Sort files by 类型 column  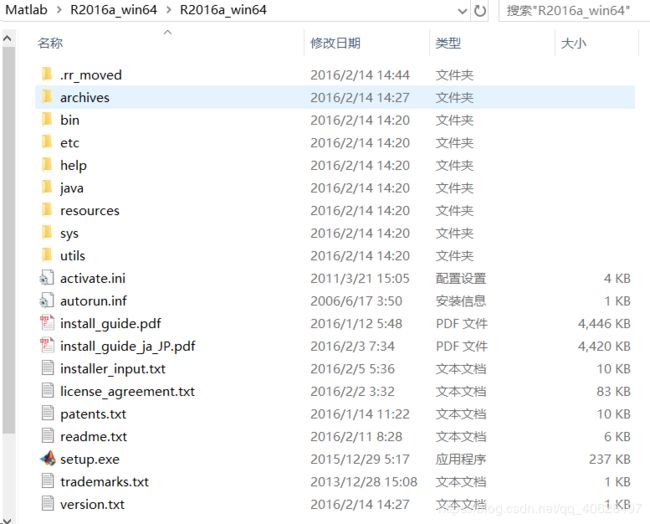coord(448,43)
